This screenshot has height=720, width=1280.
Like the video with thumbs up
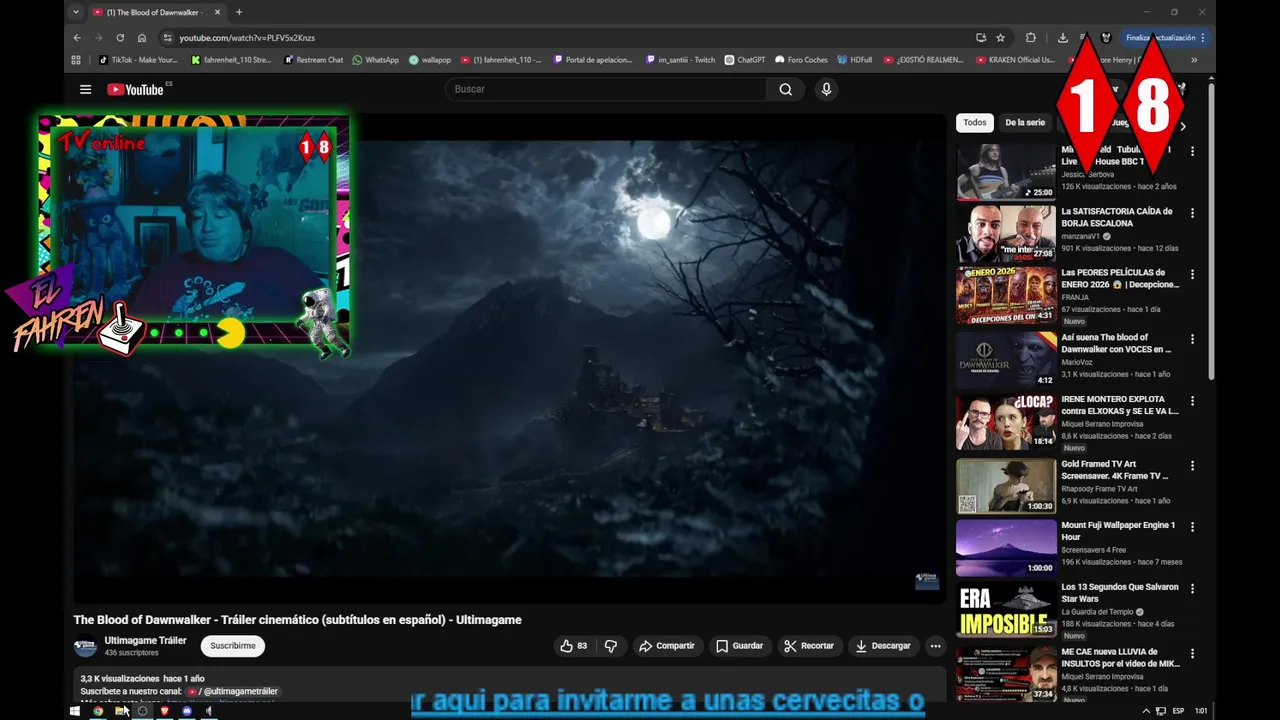point(574,646)
